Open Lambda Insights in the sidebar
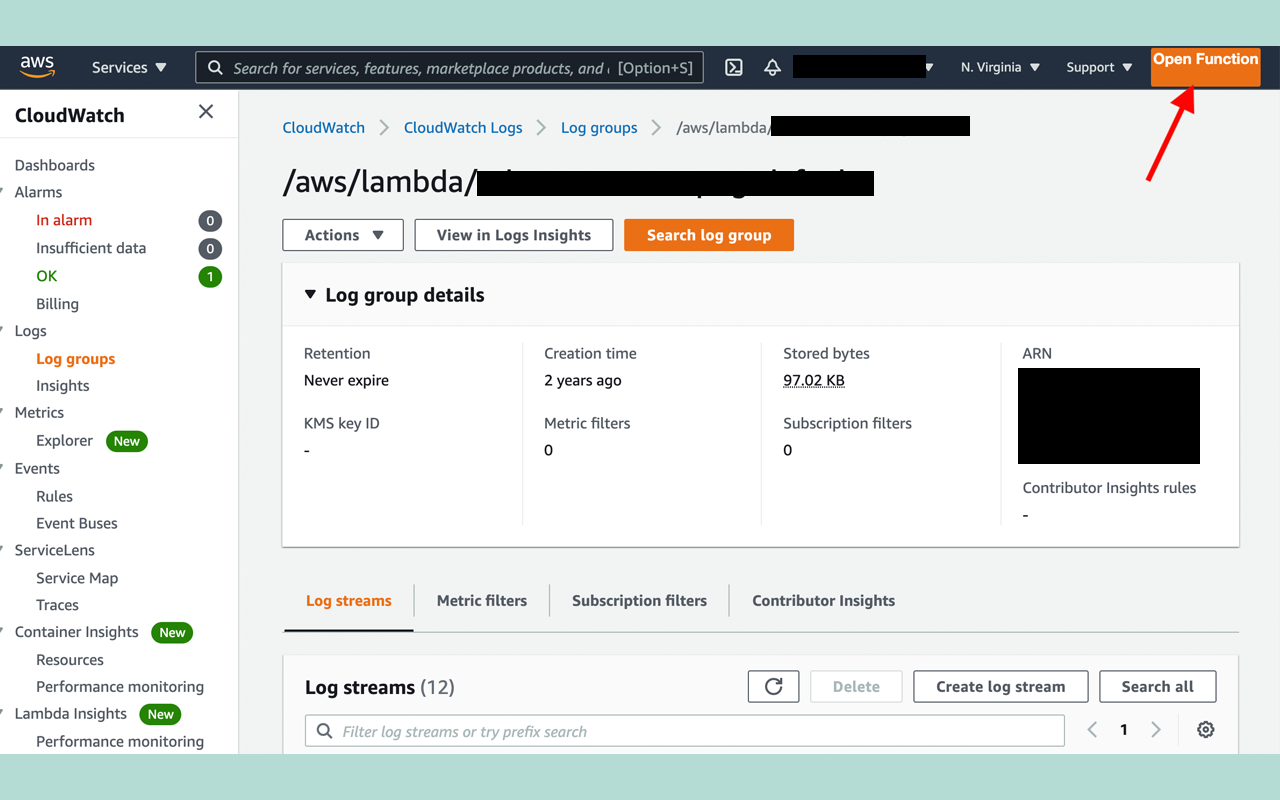Screen dimensions: 1280x800 point(71,714)
